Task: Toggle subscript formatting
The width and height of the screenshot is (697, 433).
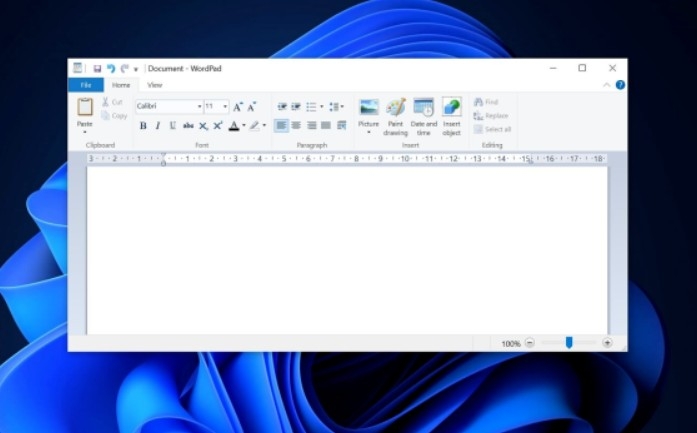Action: coord(203,126)
